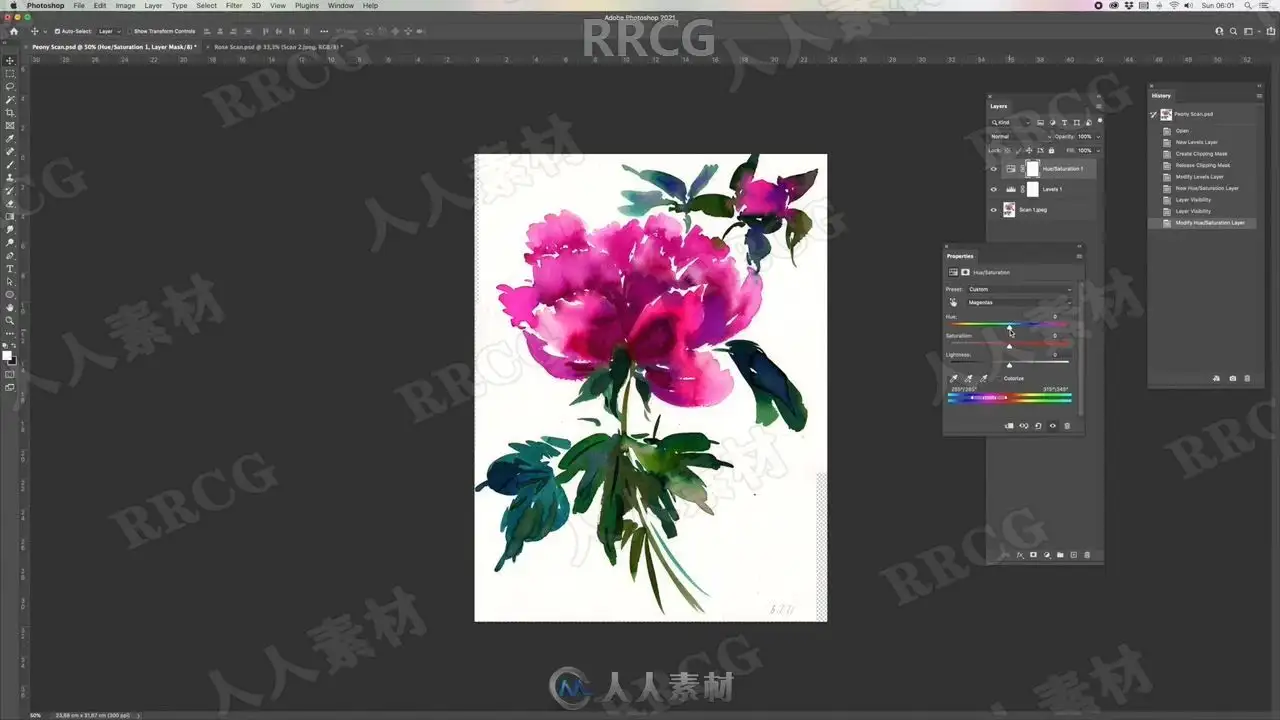1280x720 pixels.
Task: Select the Eyedropper tool in toolbox
Action: [11, 138]
